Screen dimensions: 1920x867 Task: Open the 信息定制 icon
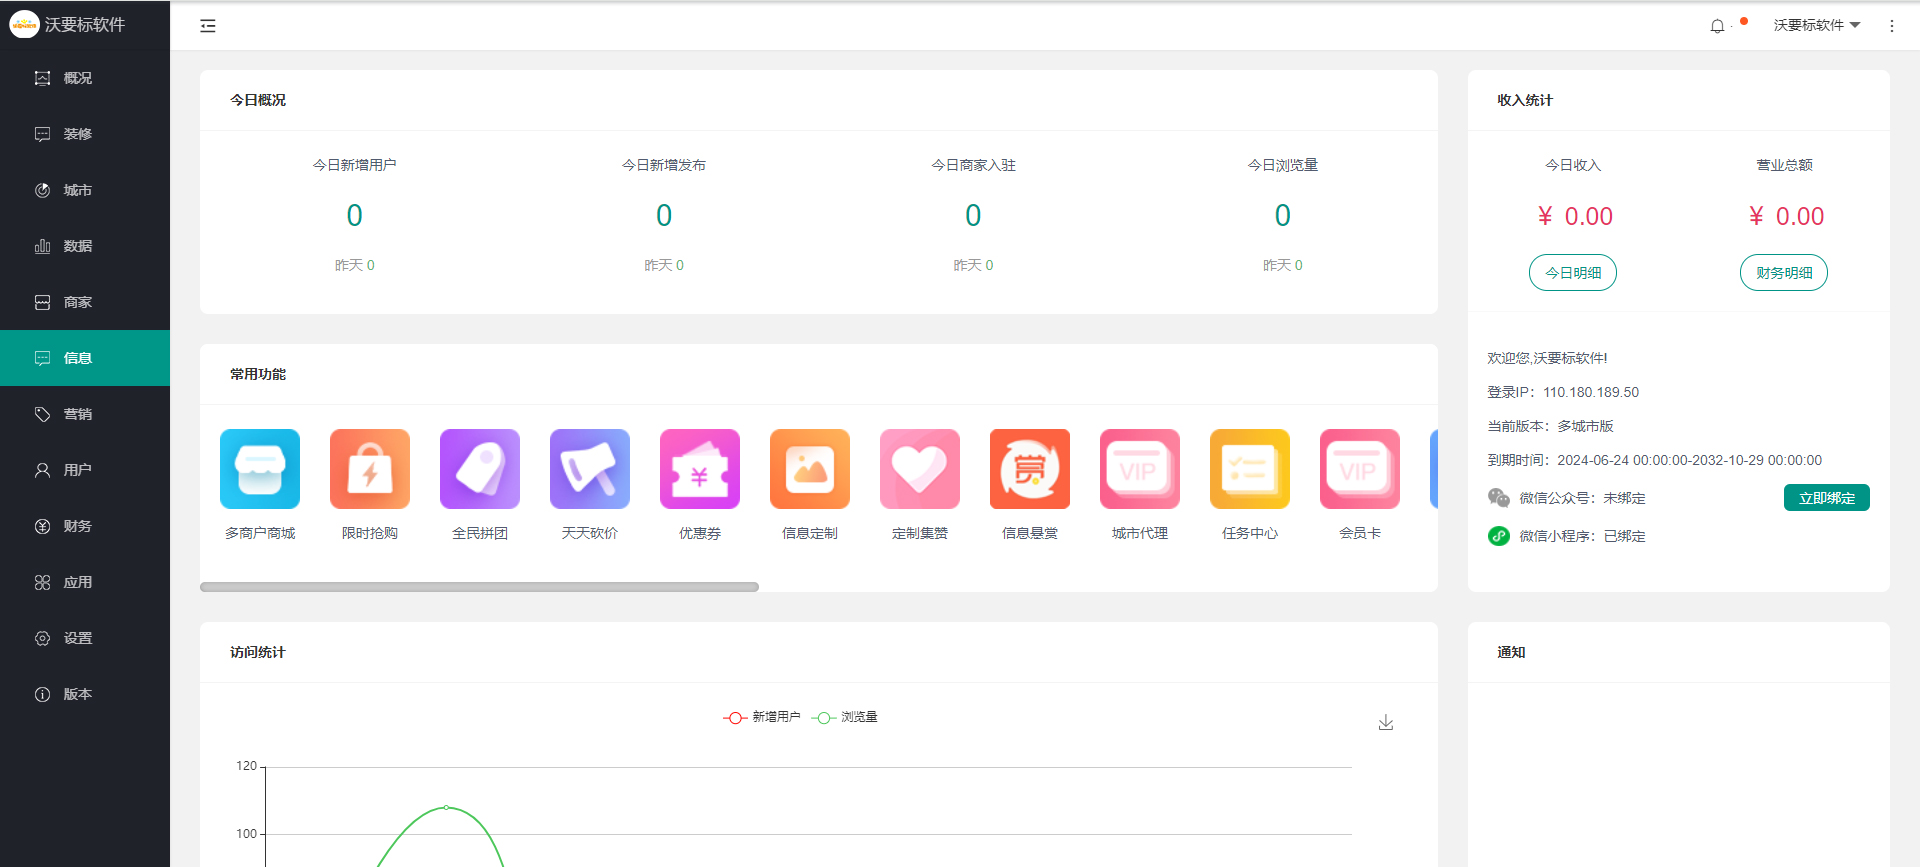pyautogui.click(x=810, y=469)
